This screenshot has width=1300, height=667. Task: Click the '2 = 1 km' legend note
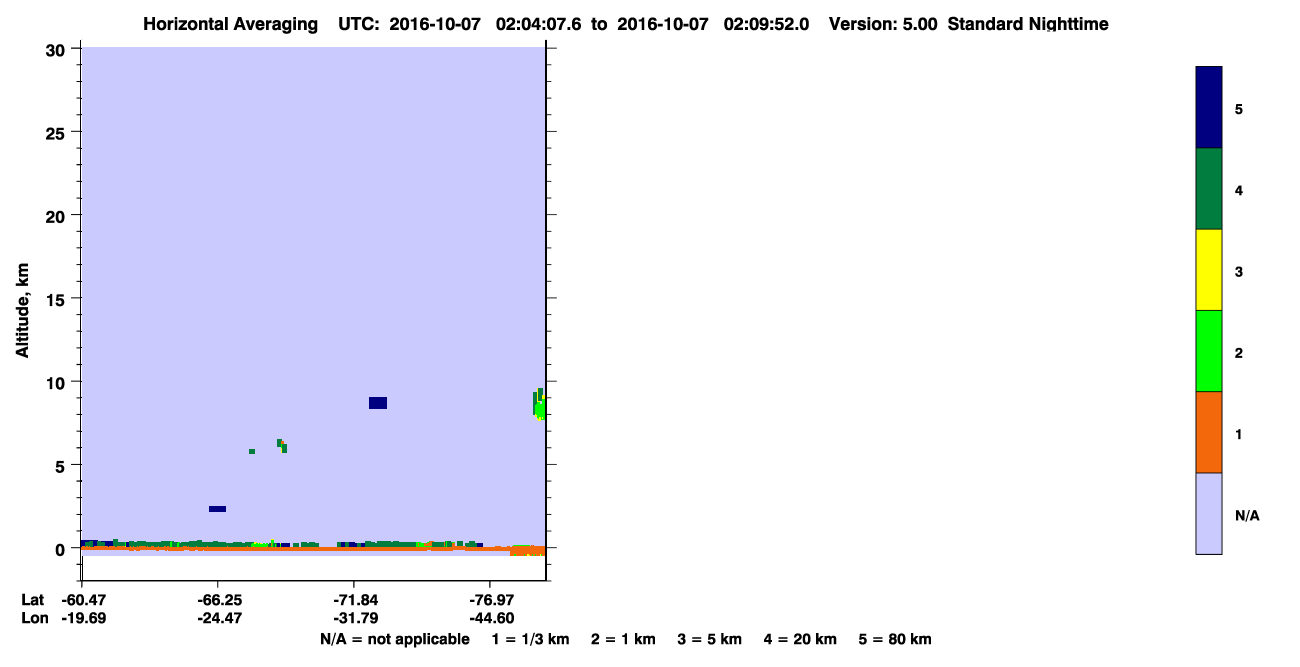pyautogui.click(x=623, y=639)
